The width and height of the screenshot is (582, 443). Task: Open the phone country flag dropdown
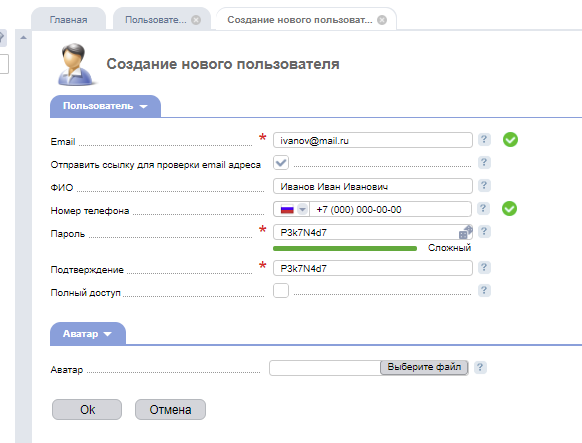(292, 209)
